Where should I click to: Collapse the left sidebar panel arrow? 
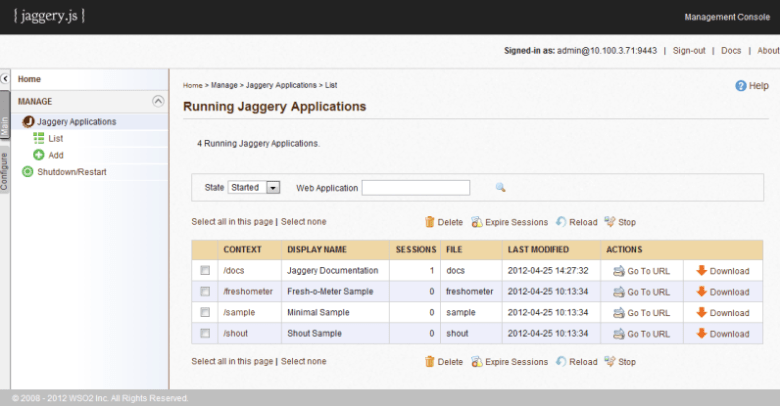[x=5, y=78]
